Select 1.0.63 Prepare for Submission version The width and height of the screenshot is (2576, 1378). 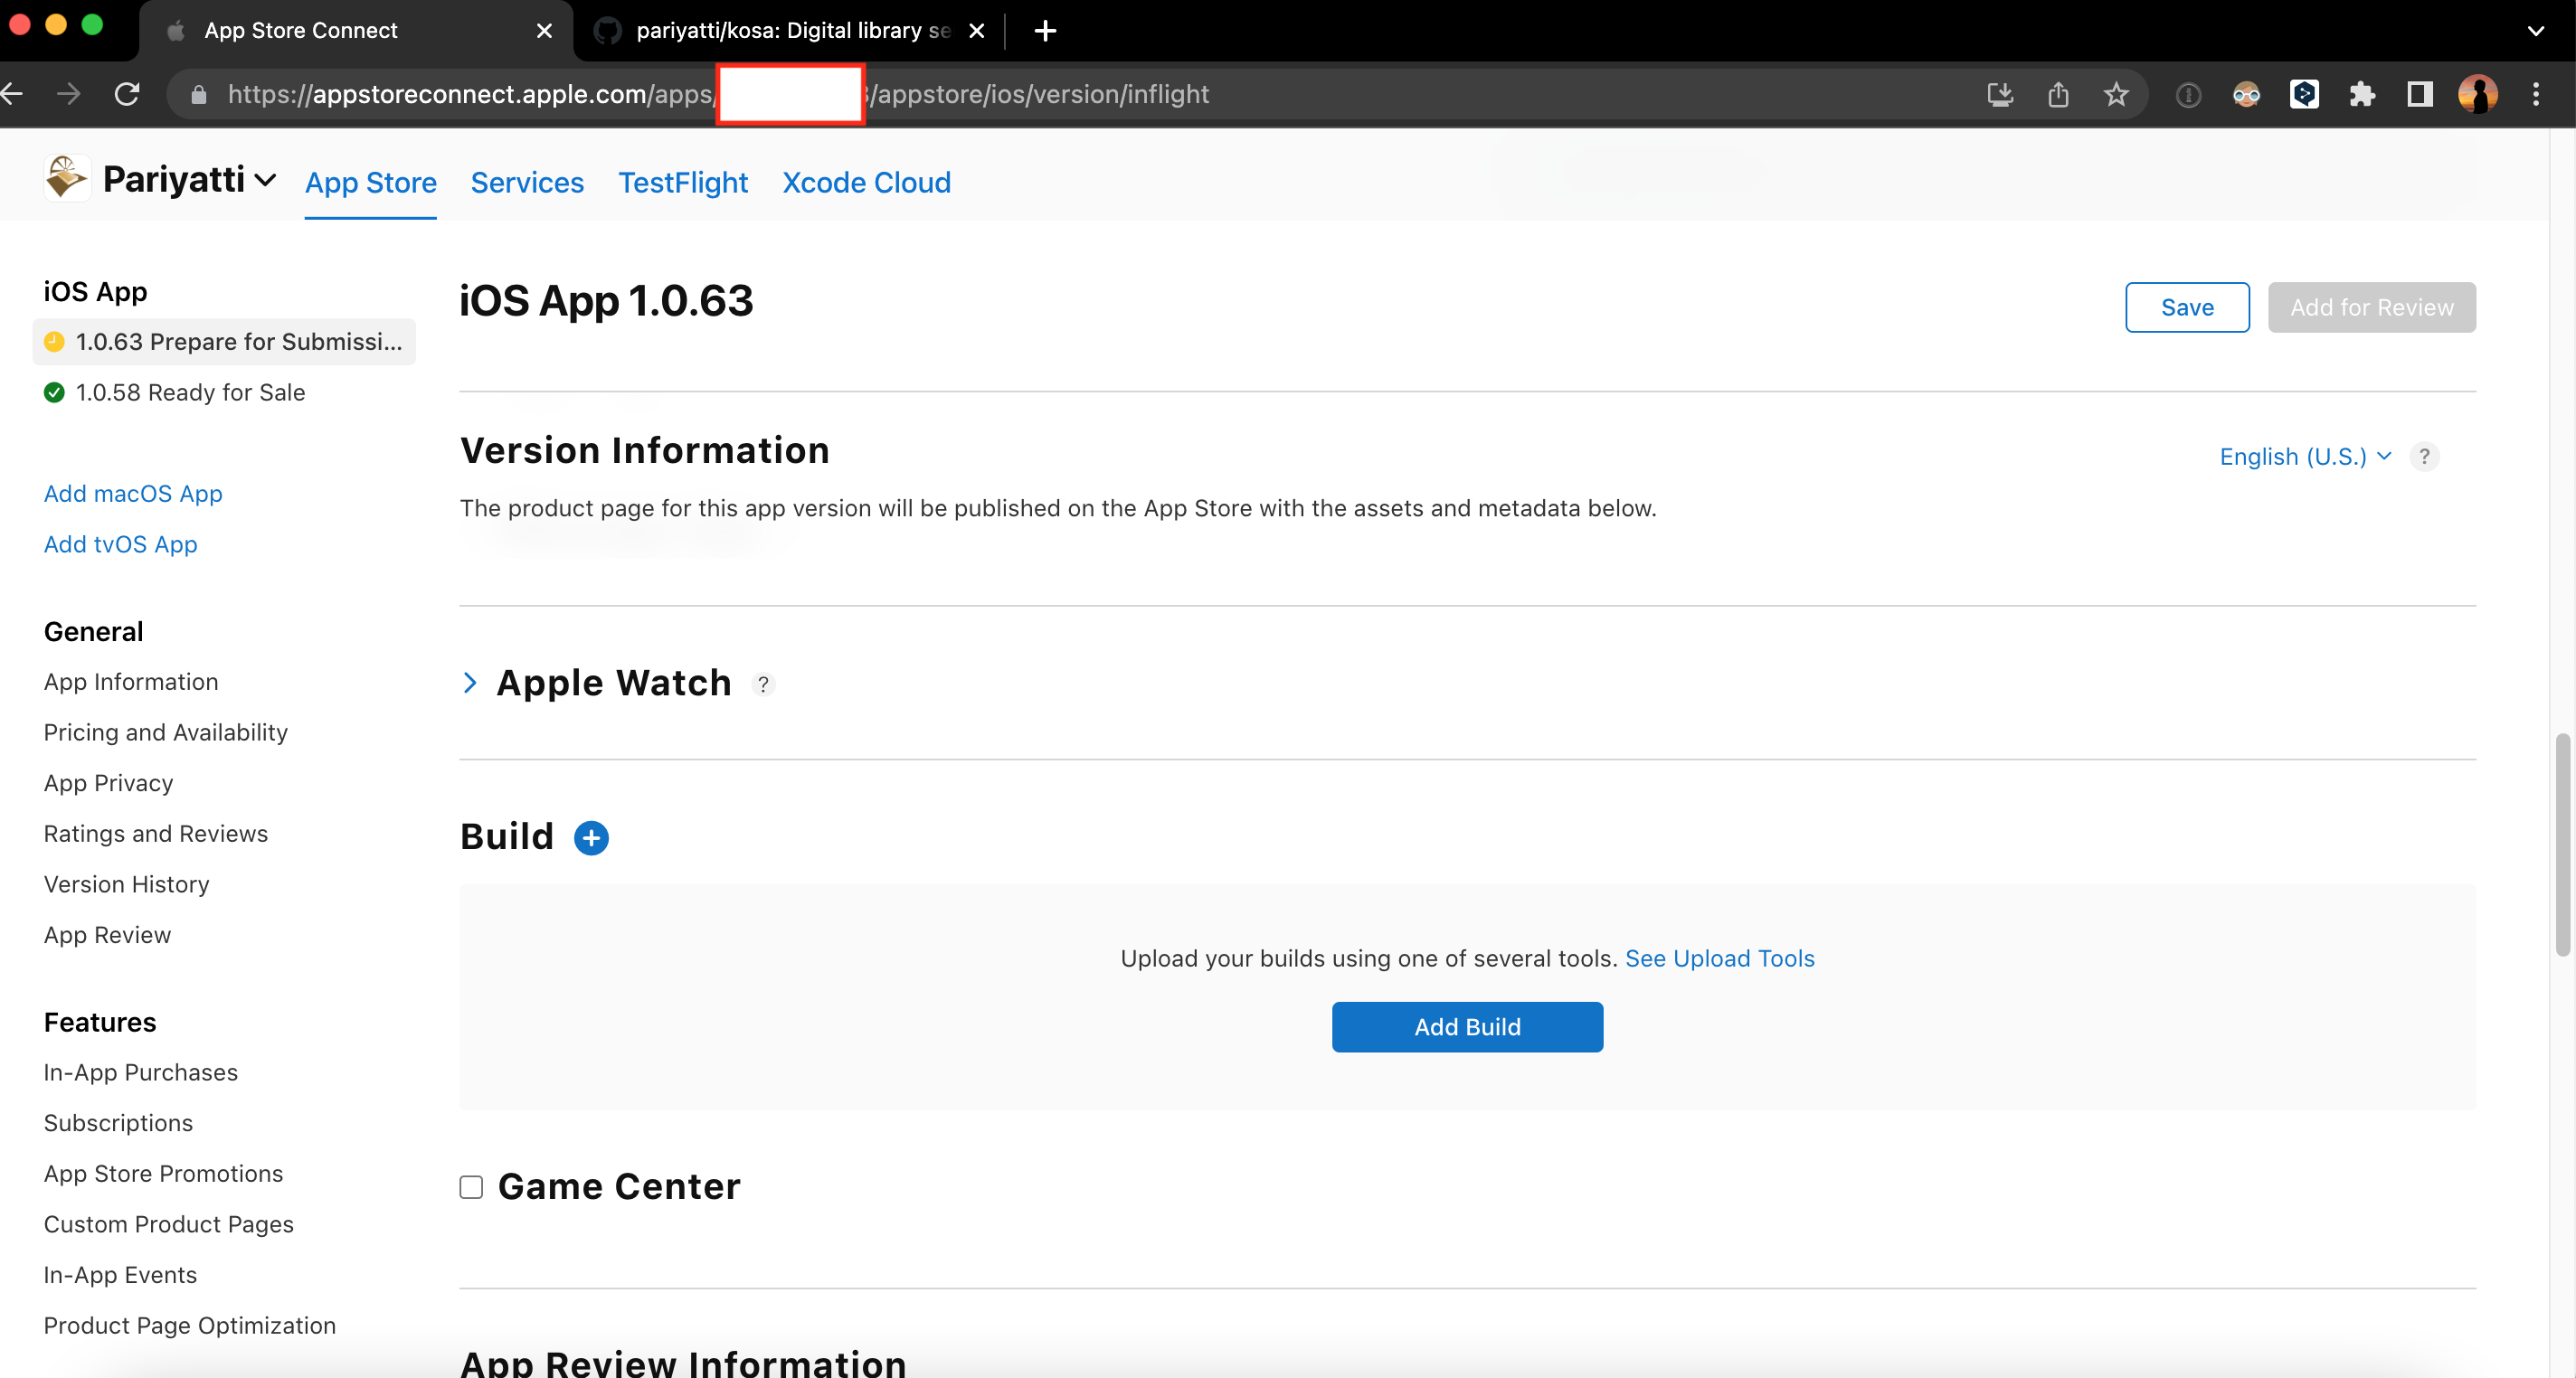point(224,342)
